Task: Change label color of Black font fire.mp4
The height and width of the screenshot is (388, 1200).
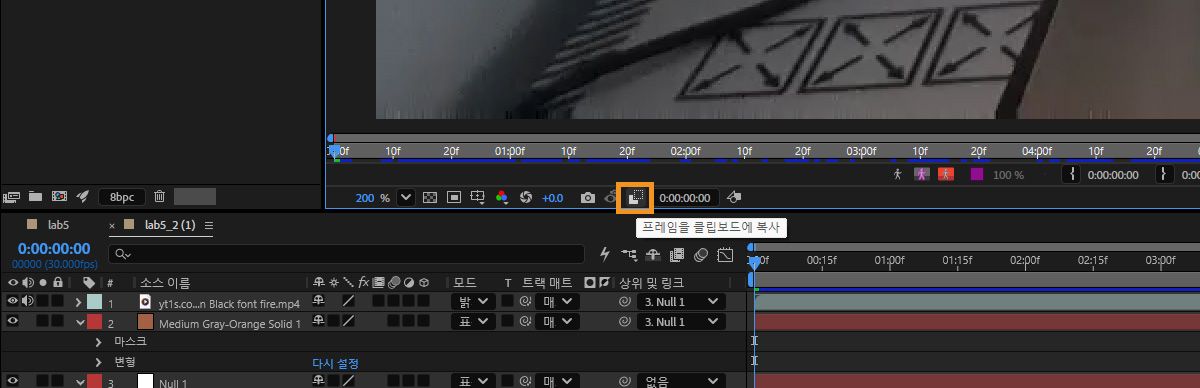Action: tap(94, 301)
